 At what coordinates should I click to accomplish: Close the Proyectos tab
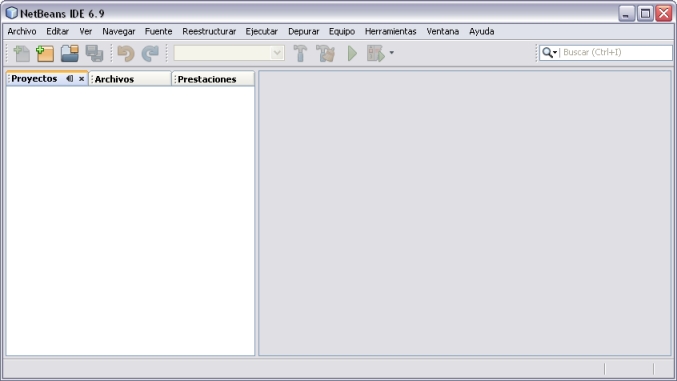coord(81,79)
